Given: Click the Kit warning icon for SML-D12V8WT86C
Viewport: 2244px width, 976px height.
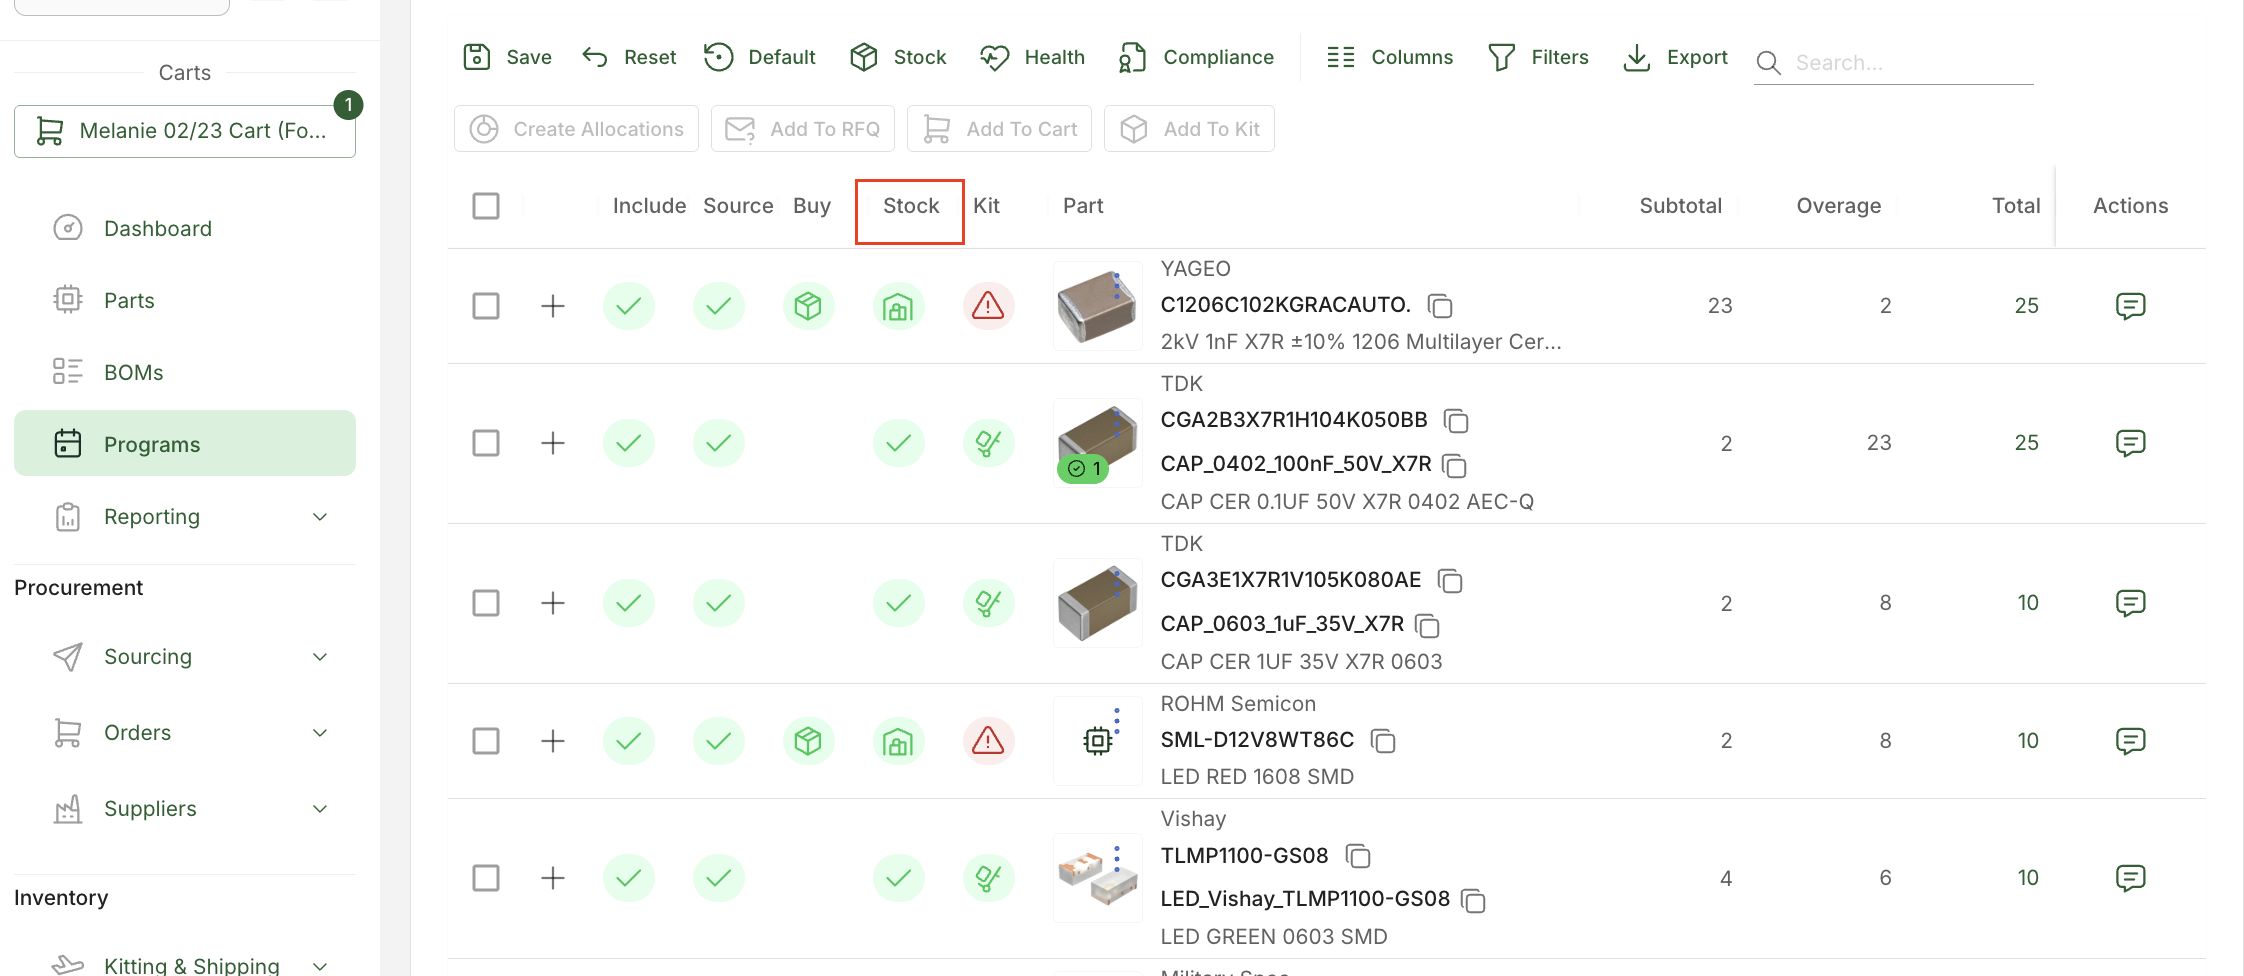Looking at the screenshot, I should click(x=988, y=741).
